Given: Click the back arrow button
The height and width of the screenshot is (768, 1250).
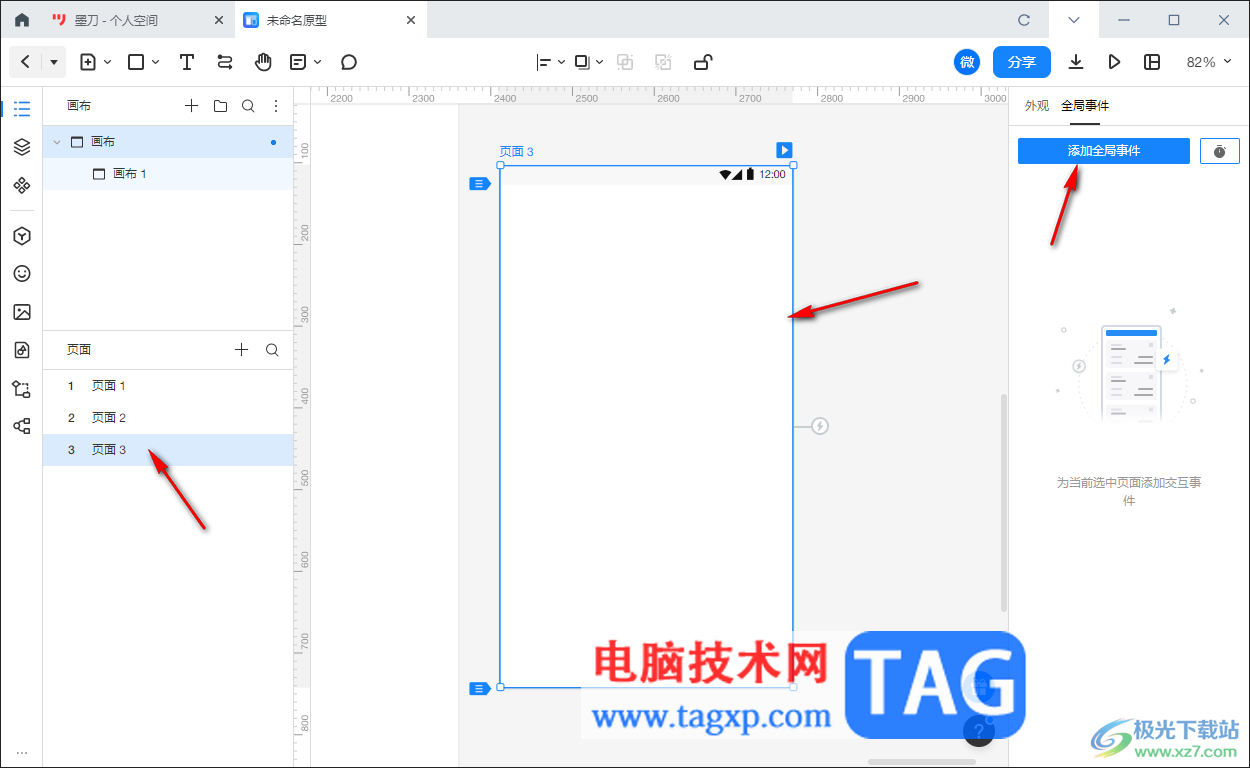Looking at the screenshot, I should (x=25, y=62).
